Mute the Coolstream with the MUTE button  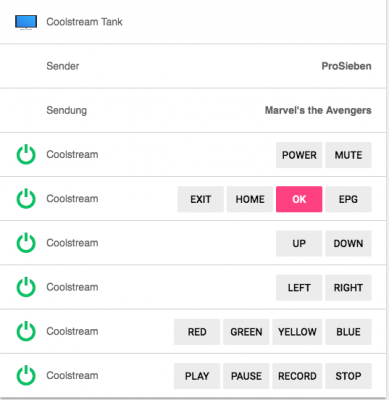(x=348, y=155)
